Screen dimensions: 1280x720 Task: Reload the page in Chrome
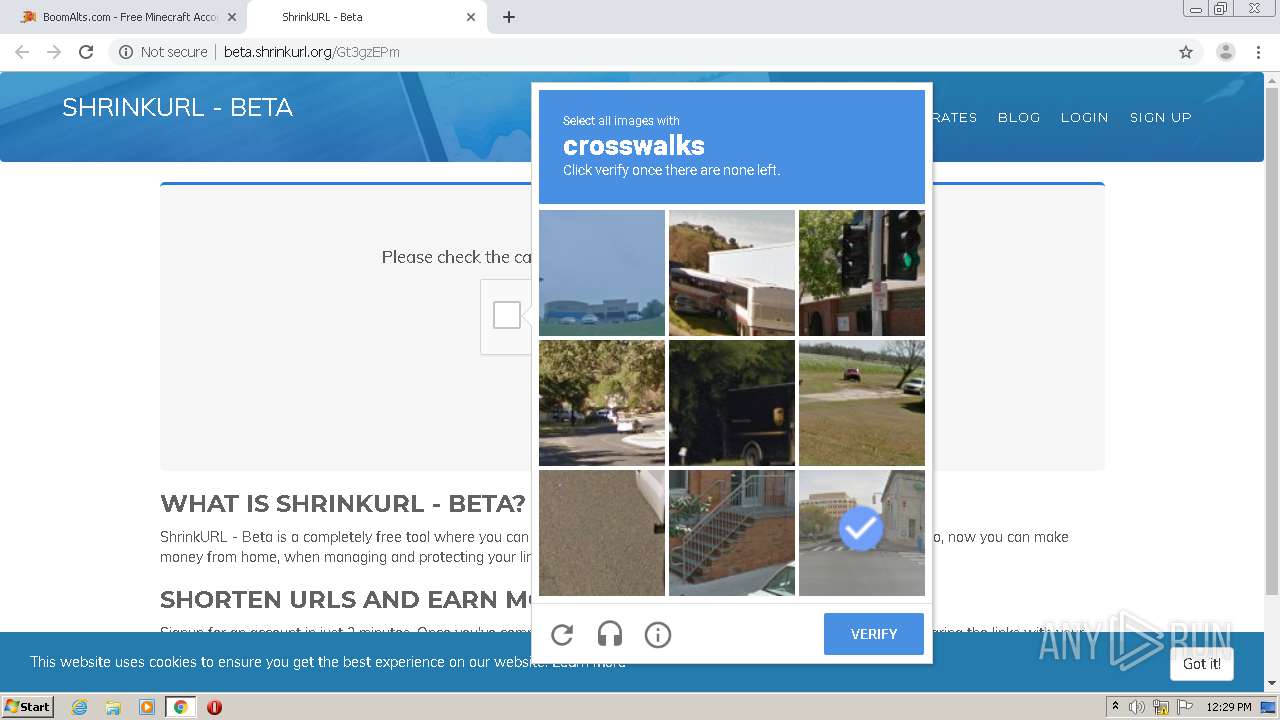pyautogui.click(x=86, y=52)
